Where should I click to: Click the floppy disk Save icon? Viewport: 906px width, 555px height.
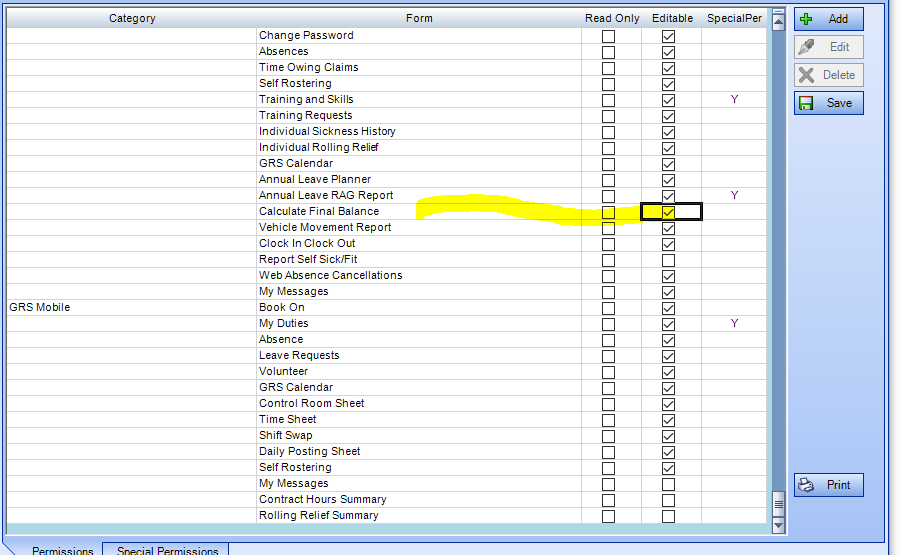pyautogui.click(x=808, y=103)
